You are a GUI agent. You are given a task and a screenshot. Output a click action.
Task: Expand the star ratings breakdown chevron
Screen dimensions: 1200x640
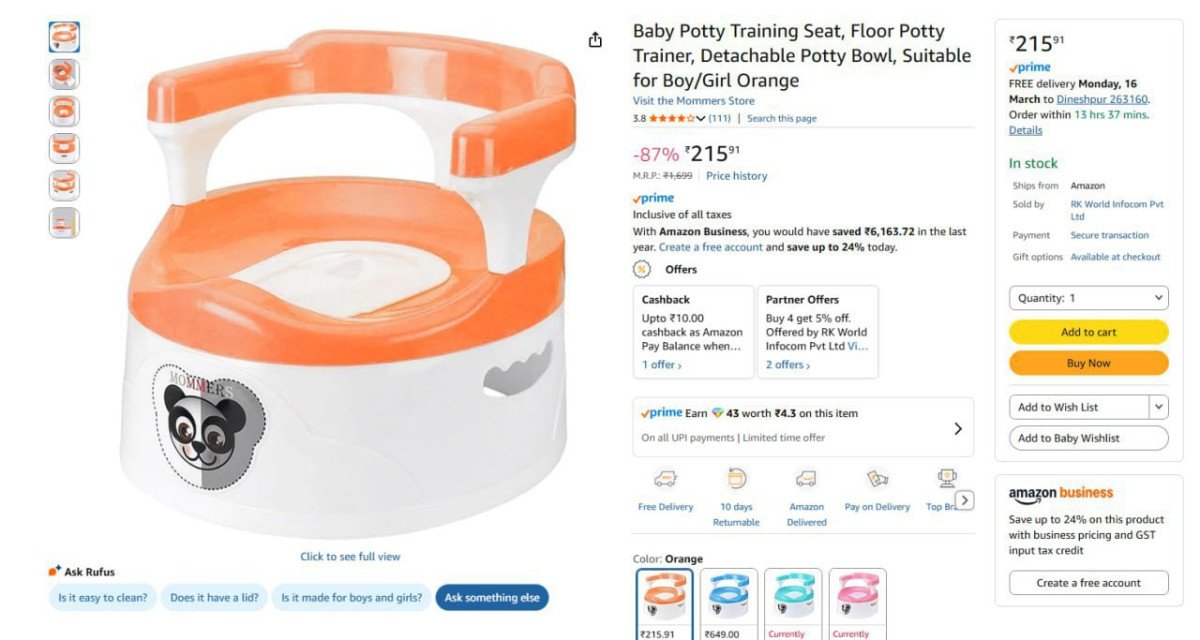click(700, 119)
